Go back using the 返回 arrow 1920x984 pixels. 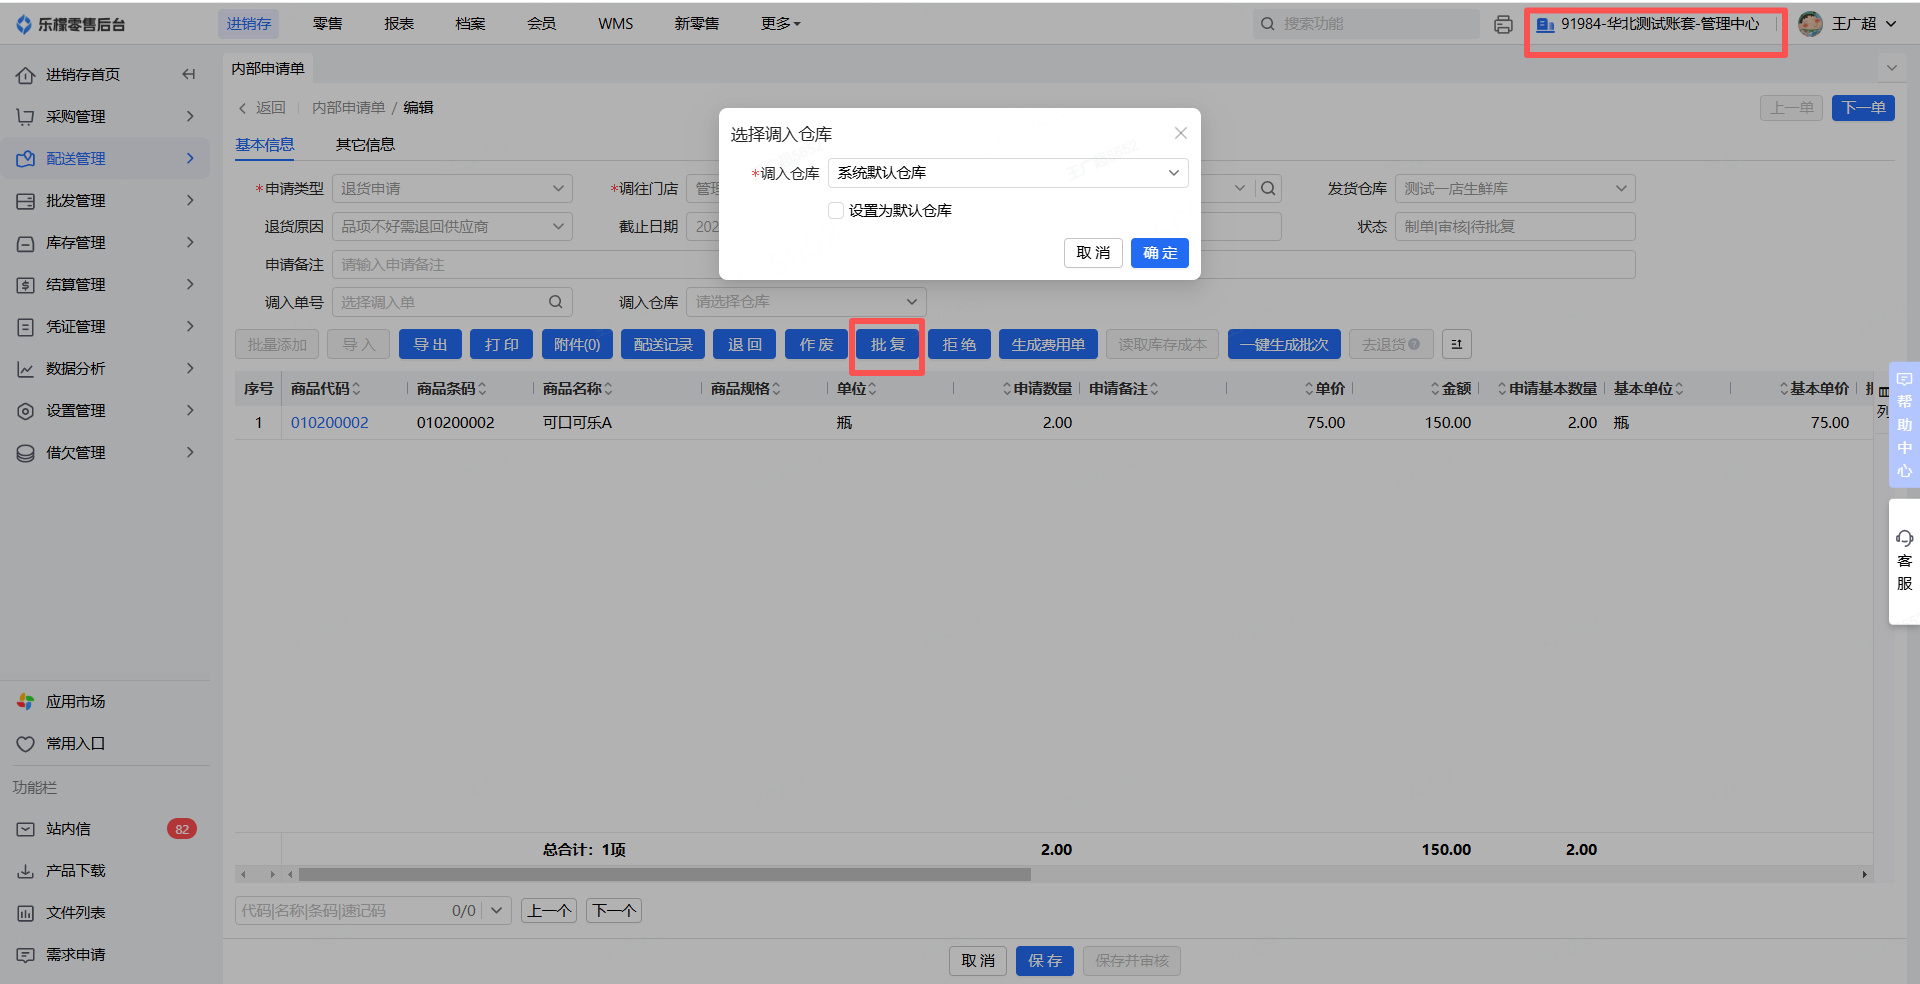pos(261,108)
